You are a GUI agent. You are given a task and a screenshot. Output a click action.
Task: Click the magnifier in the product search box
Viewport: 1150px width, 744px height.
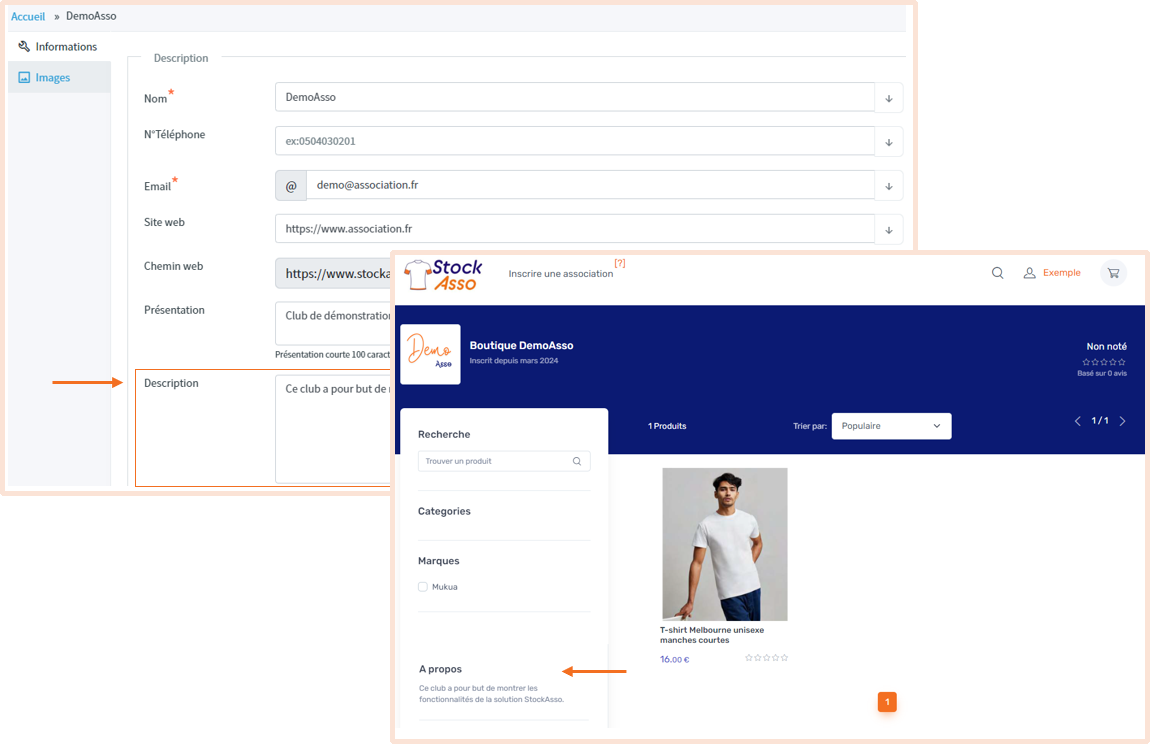click(577, 461)
